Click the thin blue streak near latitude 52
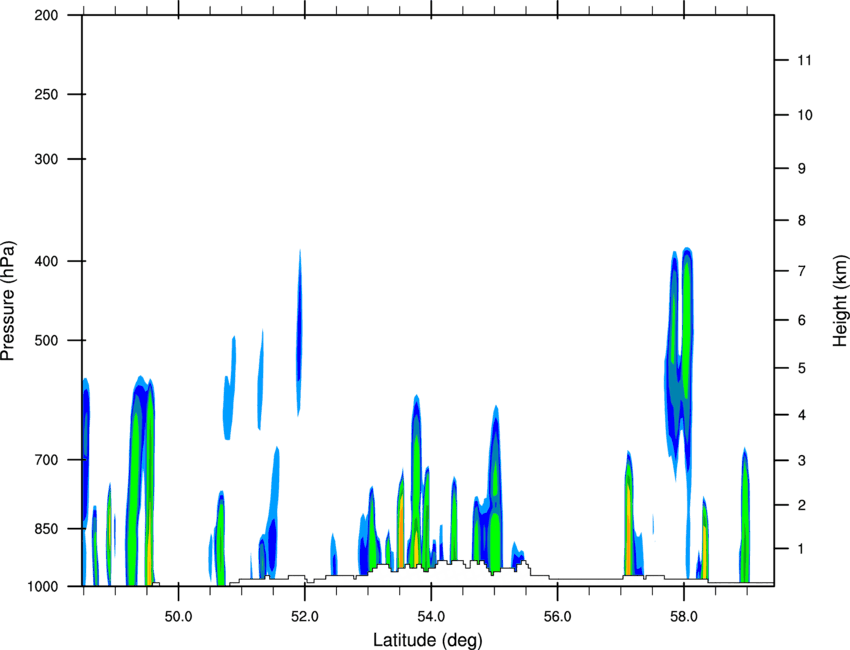The width and height of the screenshot is (850, 650). tap(299, 333)
